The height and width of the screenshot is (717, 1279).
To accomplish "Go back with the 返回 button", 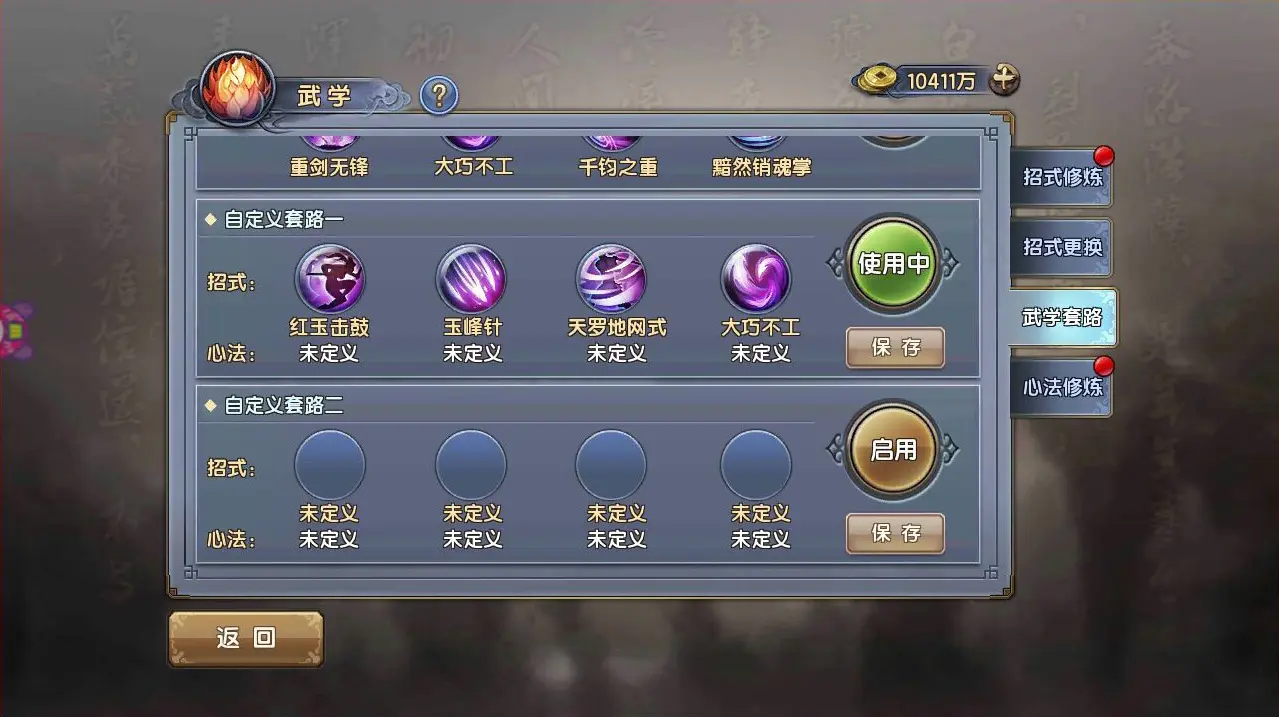I will [246, 638].
